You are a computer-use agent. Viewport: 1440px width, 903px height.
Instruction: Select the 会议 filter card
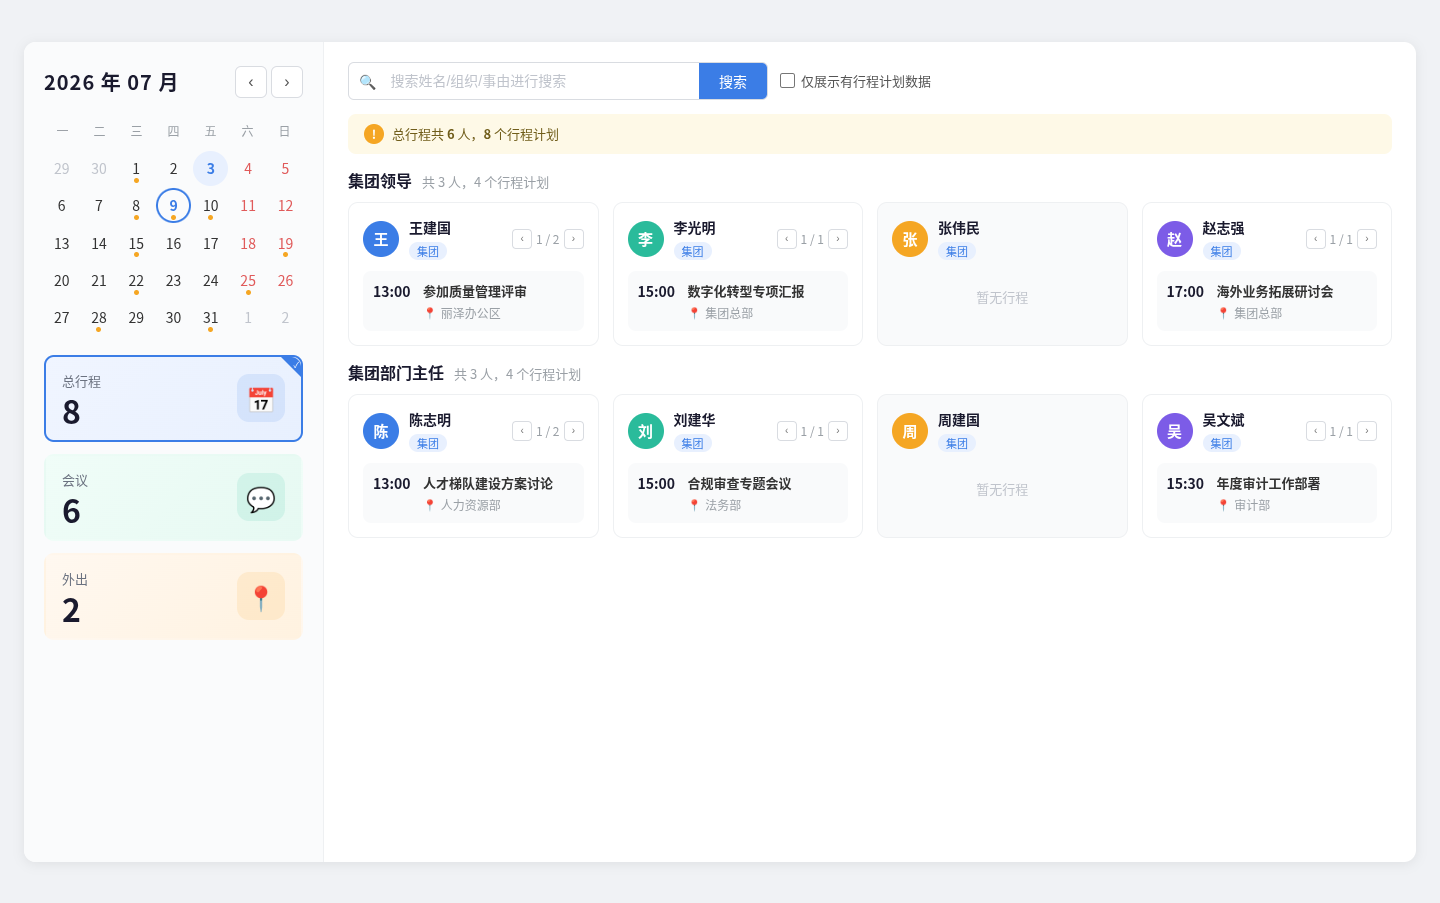point(173,497)
